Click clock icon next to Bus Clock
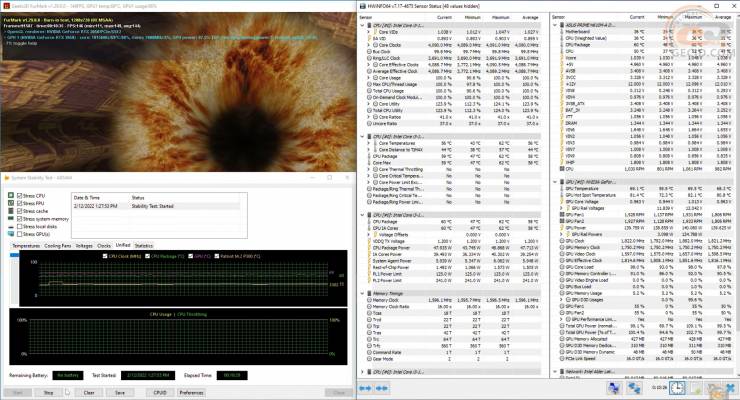The width and height of the screenshot is (740, 400). pos(370,51)
